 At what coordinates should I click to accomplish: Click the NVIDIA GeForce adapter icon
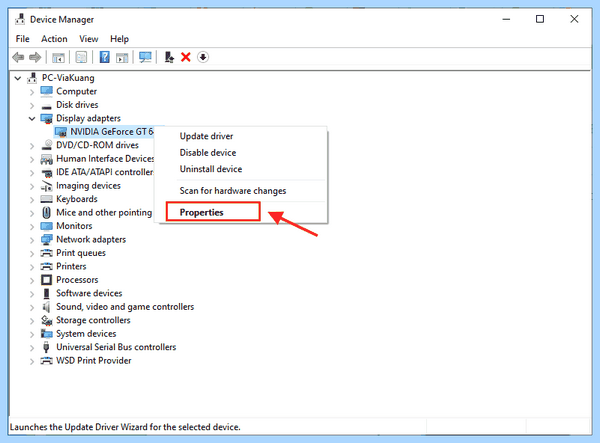pyautogui.click(x=61, y=132)
